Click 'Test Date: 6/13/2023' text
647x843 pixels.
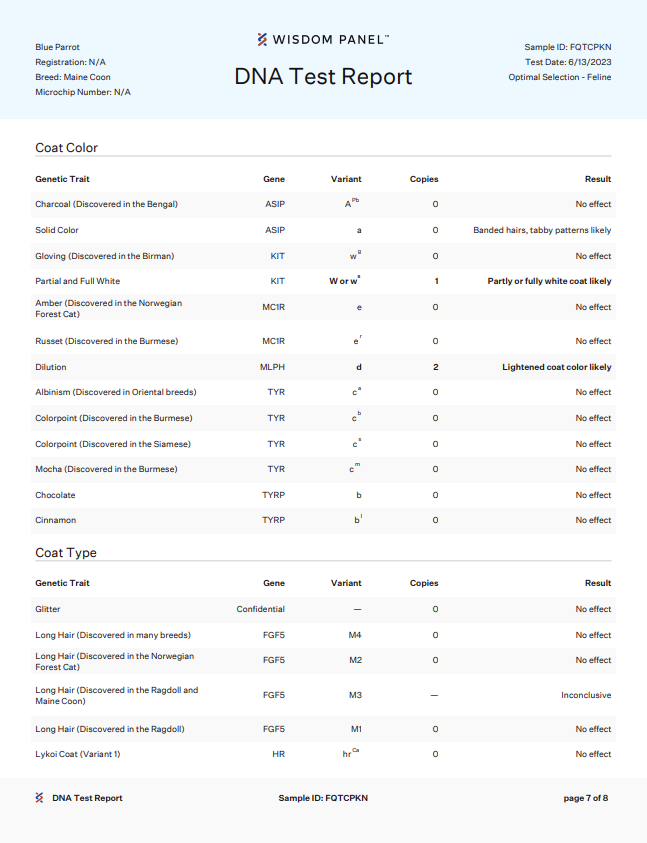pos(568,62)
